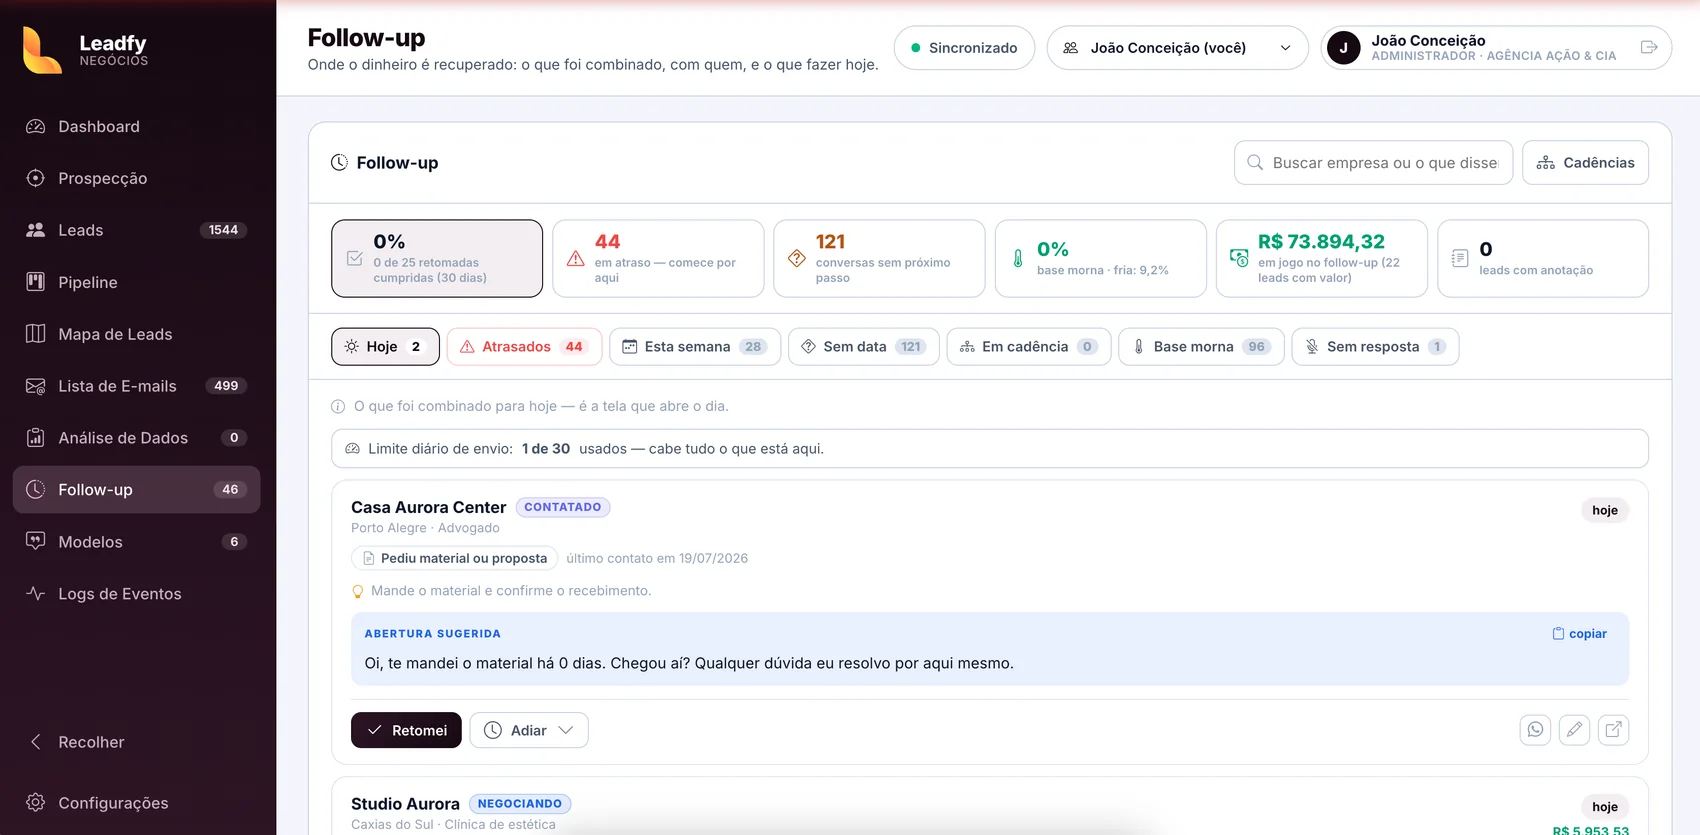Image resolution: width=1700 pixels, height=835 pixels.
Task: Open the Casa Aurora Center lead title
Action: pos(428,507)
